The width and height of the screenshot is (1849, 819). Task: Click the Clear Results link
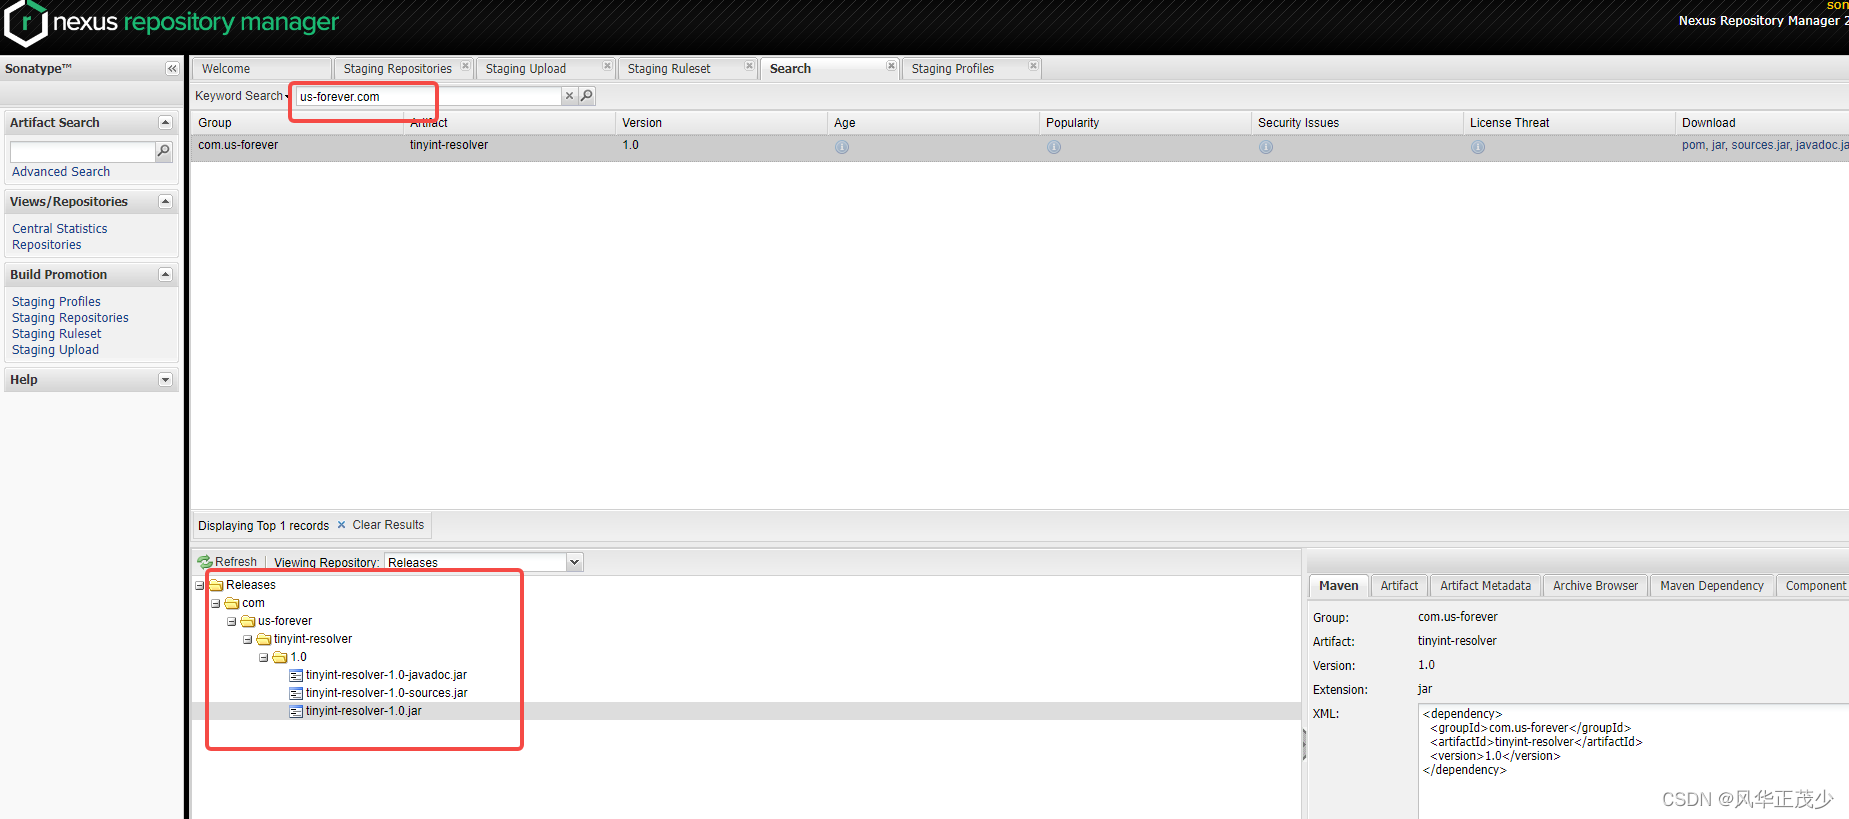(388, 525)
